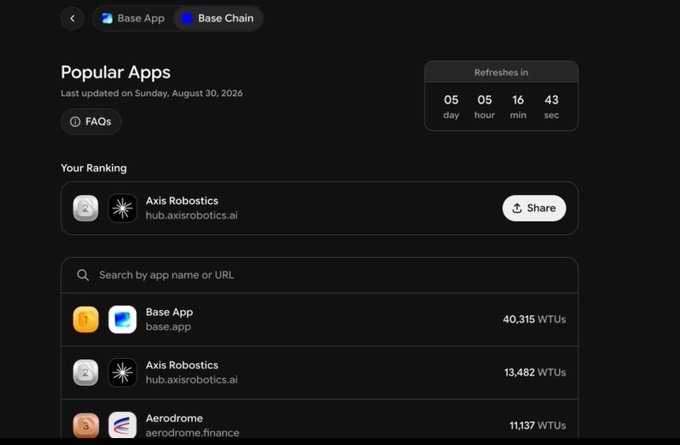
Task: Share your Axis Robostics ranking
Action: (x=534, y=208)
